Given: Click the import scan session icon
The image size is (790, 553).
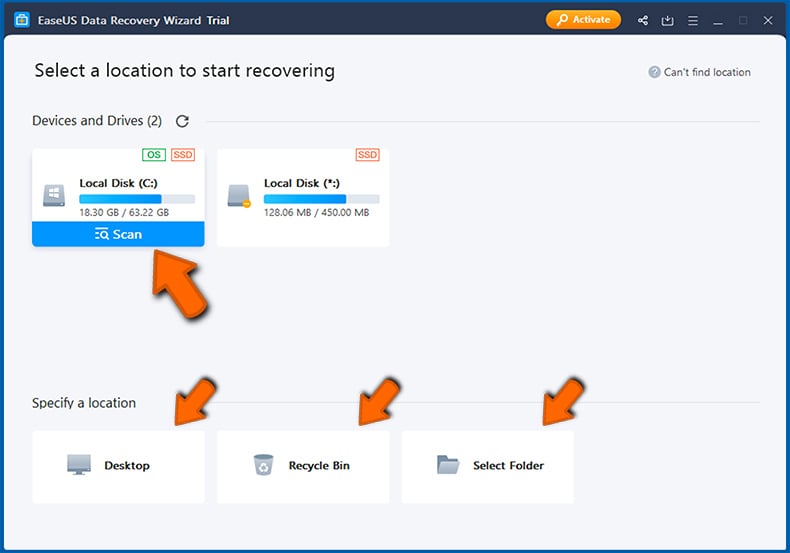Looking at the screenshot, I should click(x=668, y=21).
